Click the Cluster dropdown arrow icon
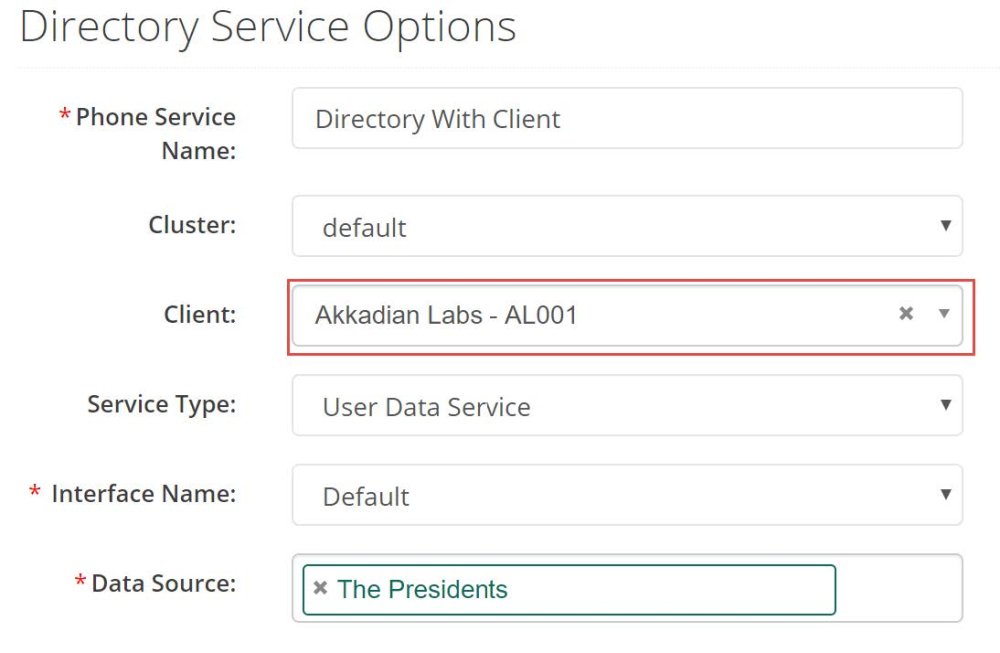Viewport: 1000px width, 653px height. tap(945, 225)
